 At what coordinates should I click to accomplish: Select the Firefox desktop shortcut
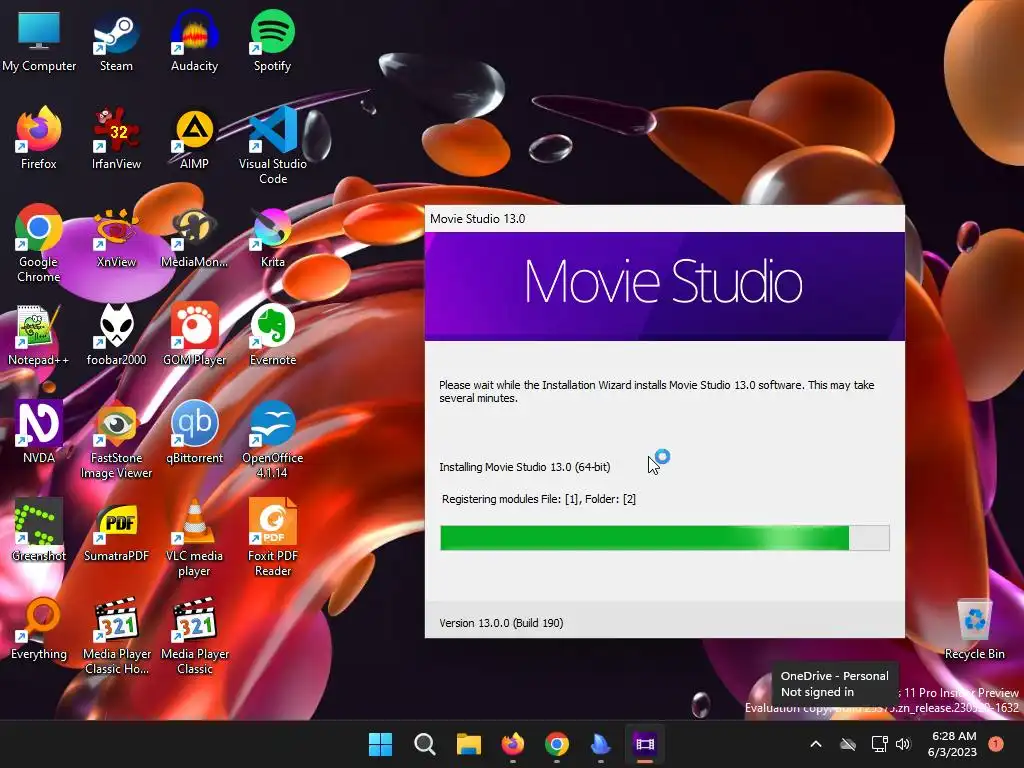point(39,138)
